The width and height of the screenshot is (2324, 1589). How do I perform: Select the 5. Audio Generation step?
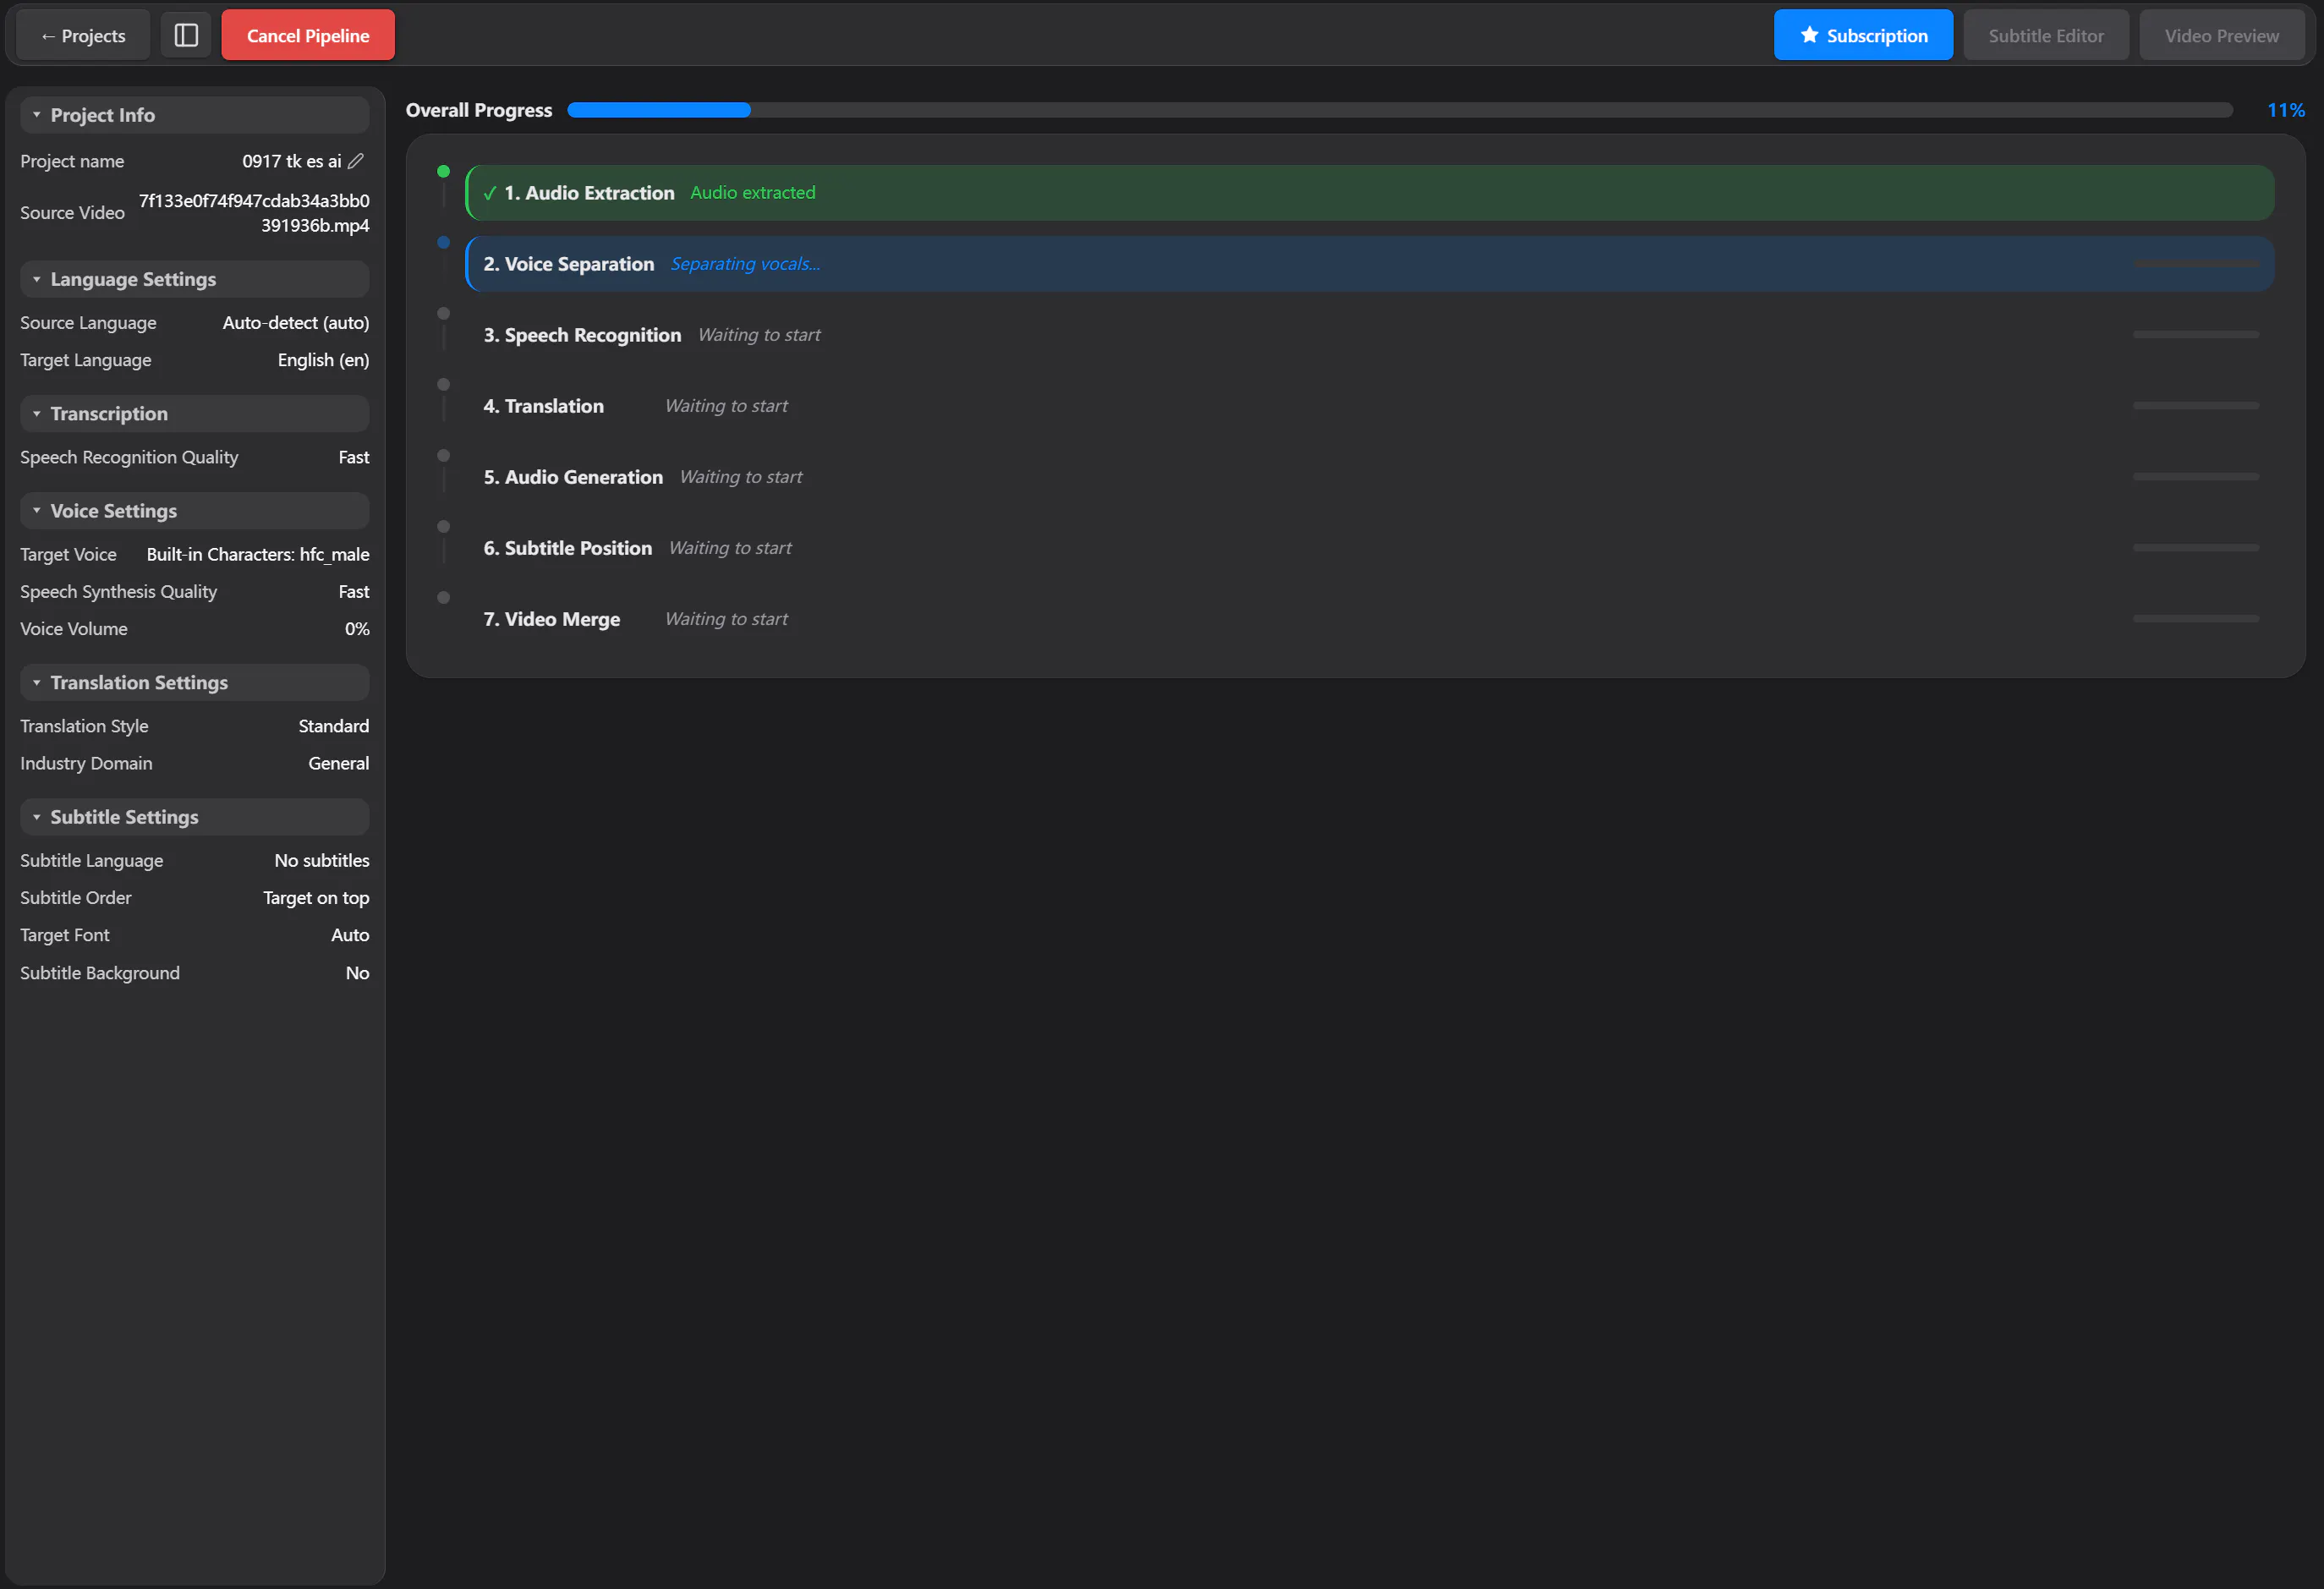click(1369, 477)
